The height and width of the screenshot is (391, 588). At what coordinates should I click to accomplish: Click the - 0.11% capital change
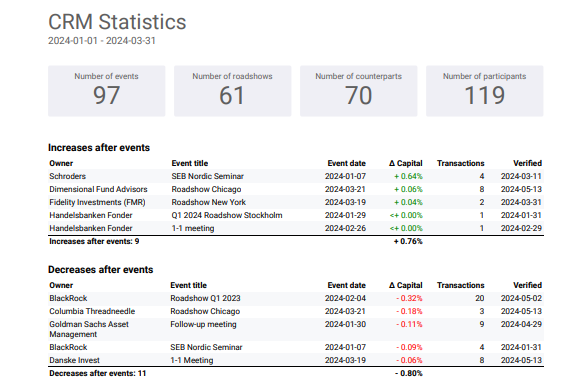(410, 325)
